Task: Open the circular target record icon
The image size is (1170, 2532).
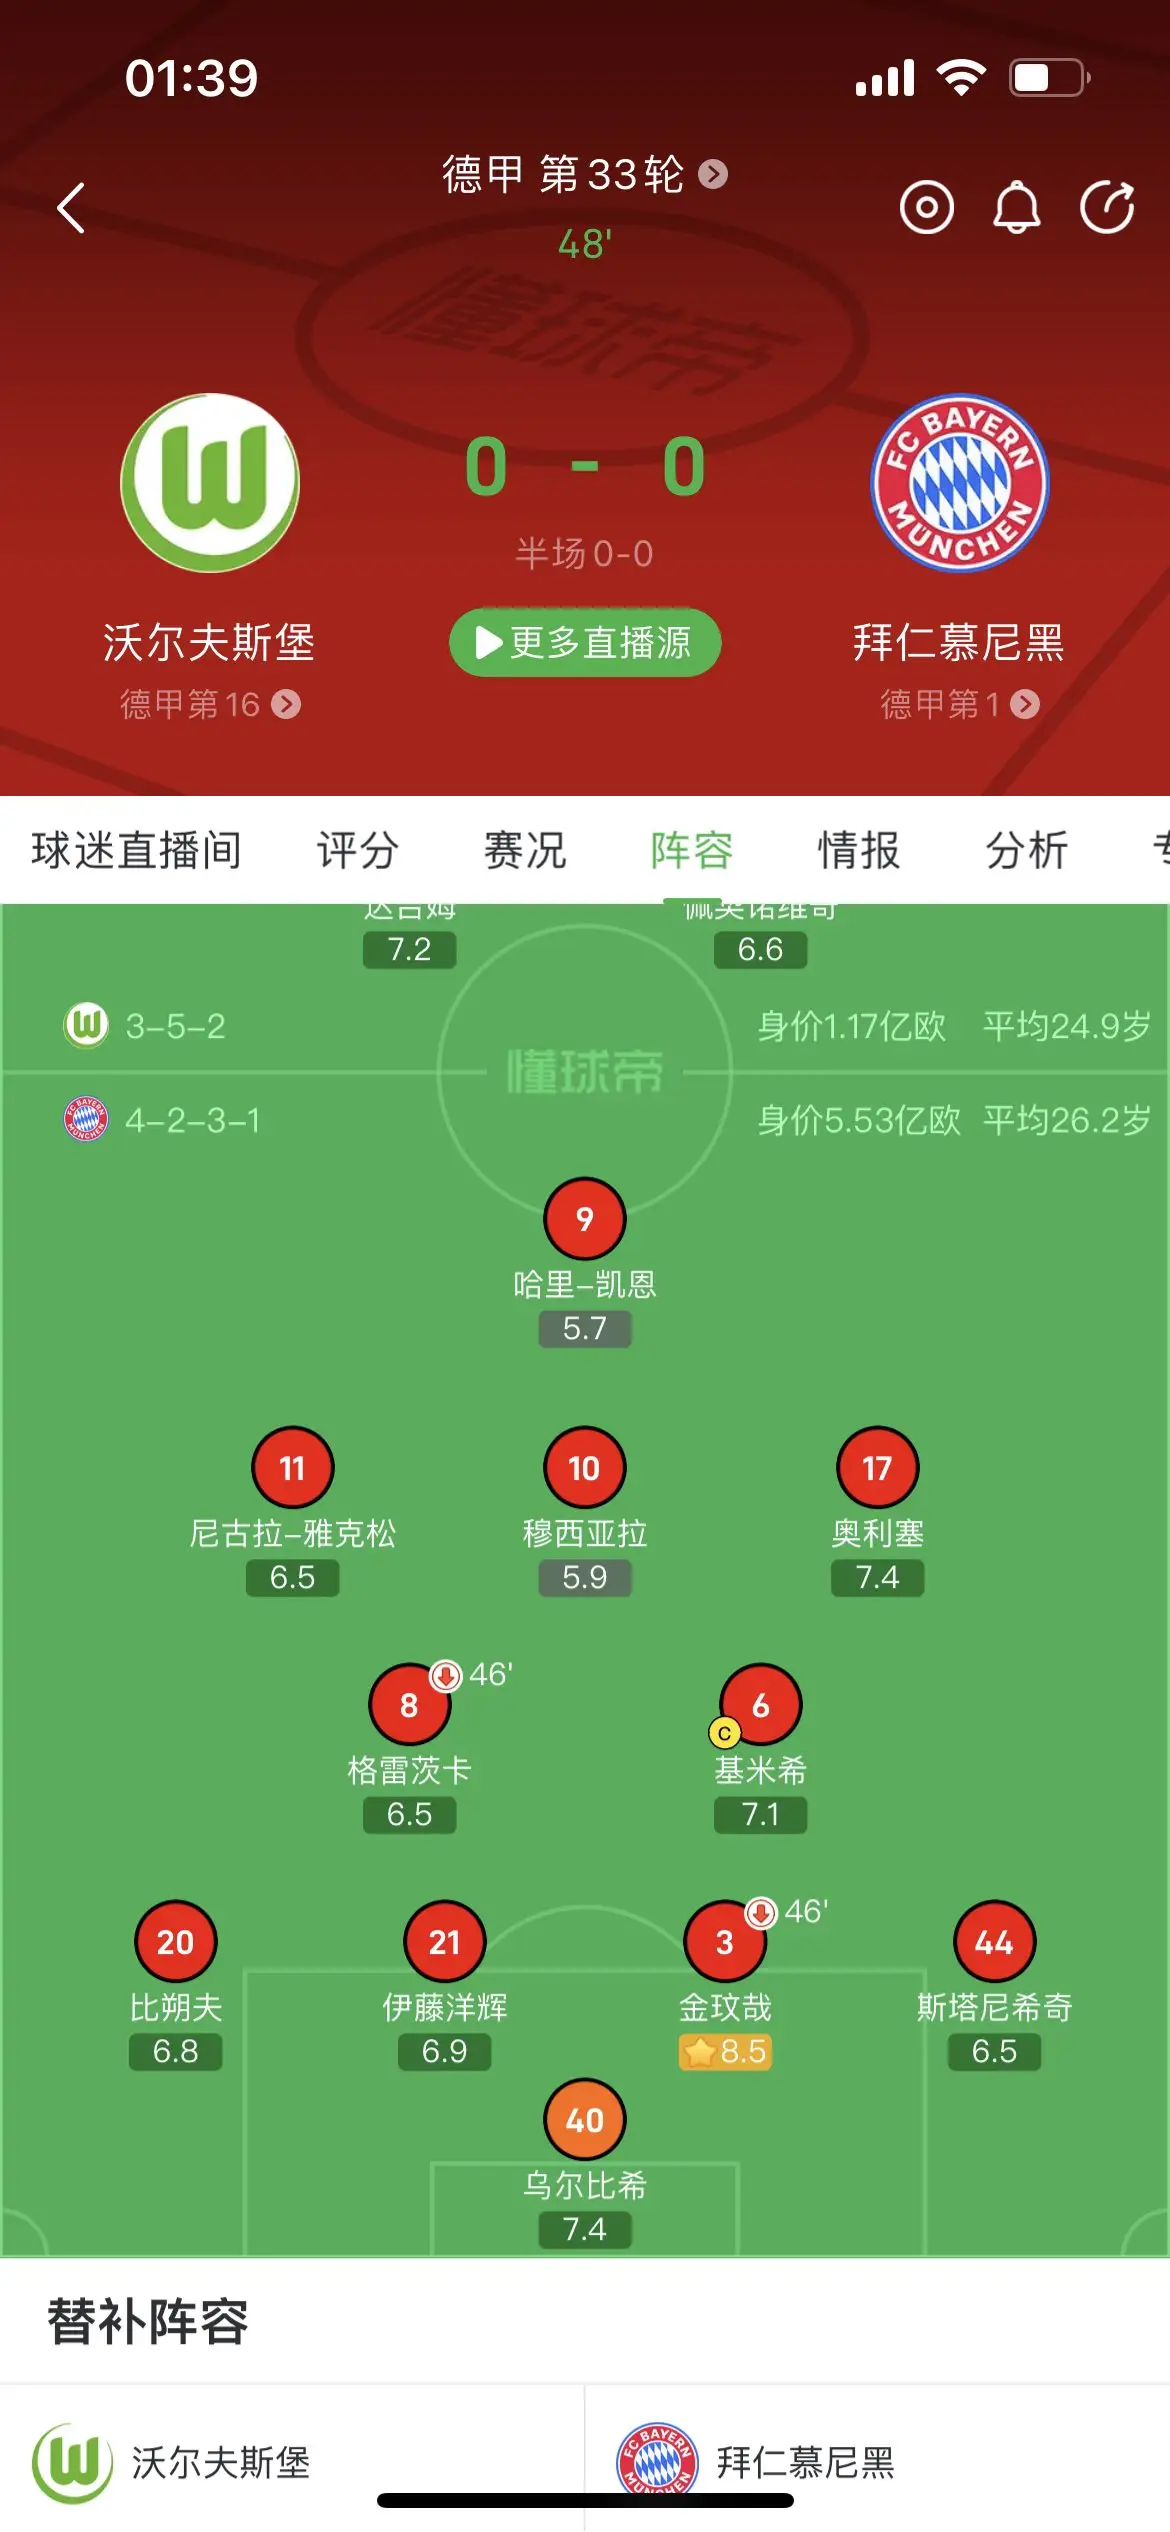Action: [926, 208]
